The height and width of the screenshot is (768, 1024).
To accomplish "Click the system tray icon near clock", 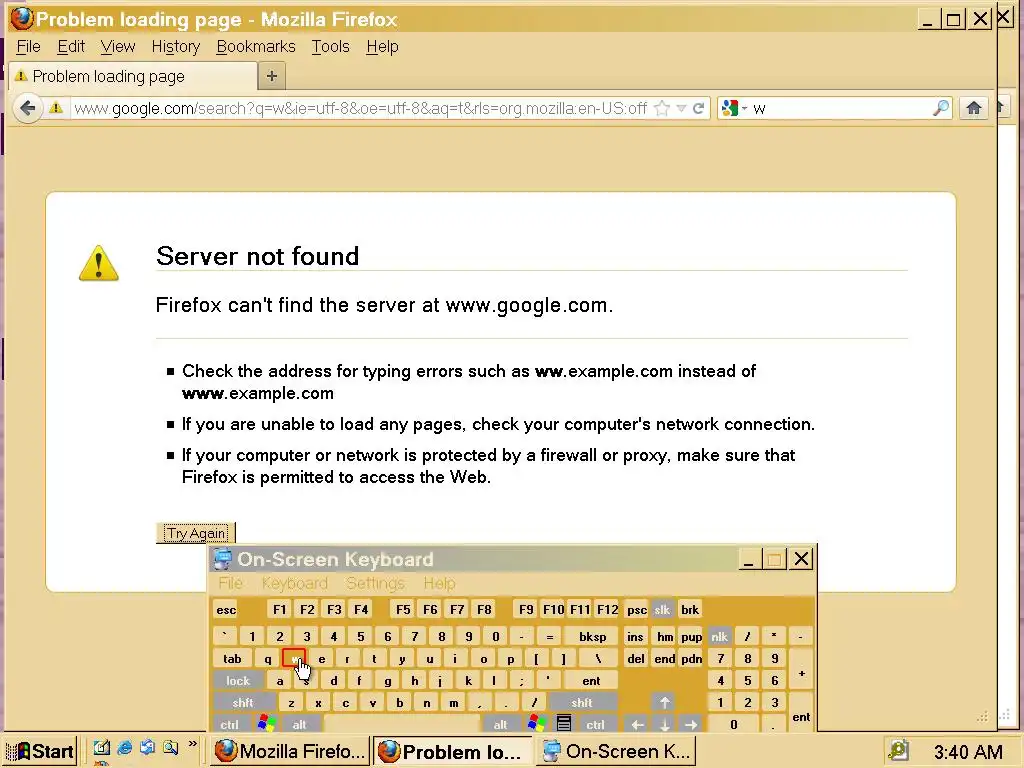I will (x=899, y=751).
